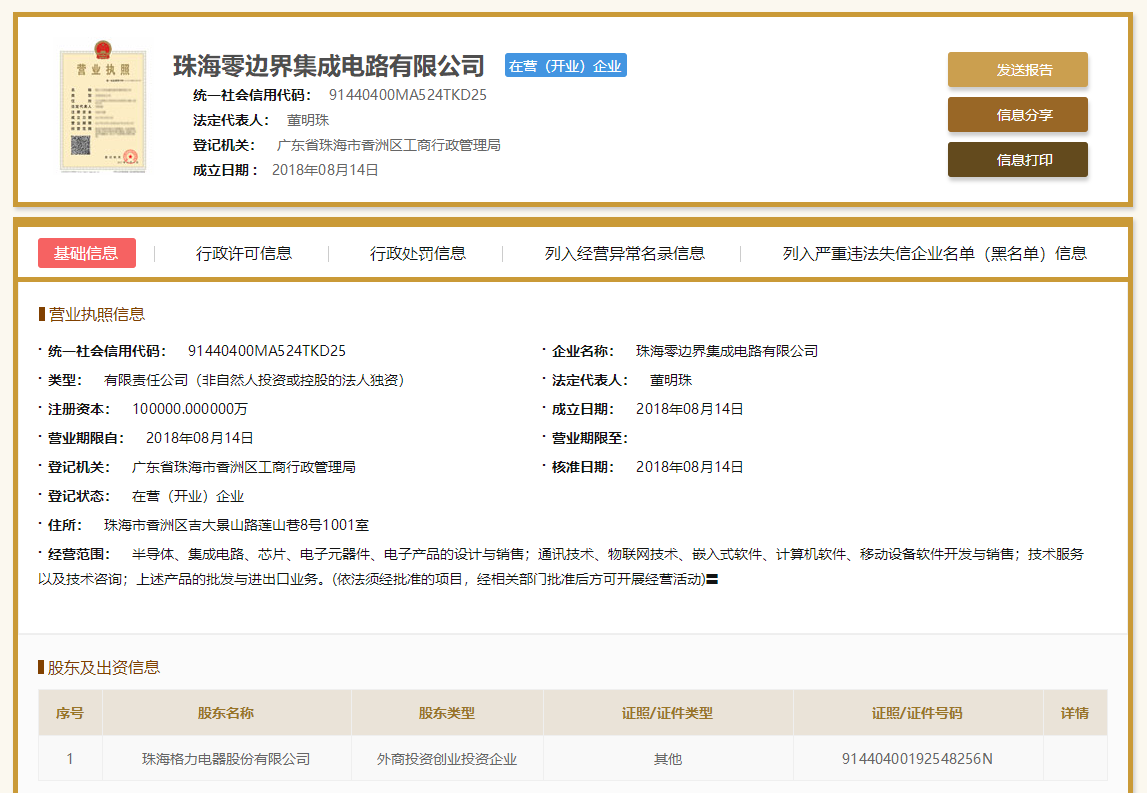This screenshot has width=1147, height=793.
Task: Click the 证照/证件号码 column header
Action: click(917, 713)
